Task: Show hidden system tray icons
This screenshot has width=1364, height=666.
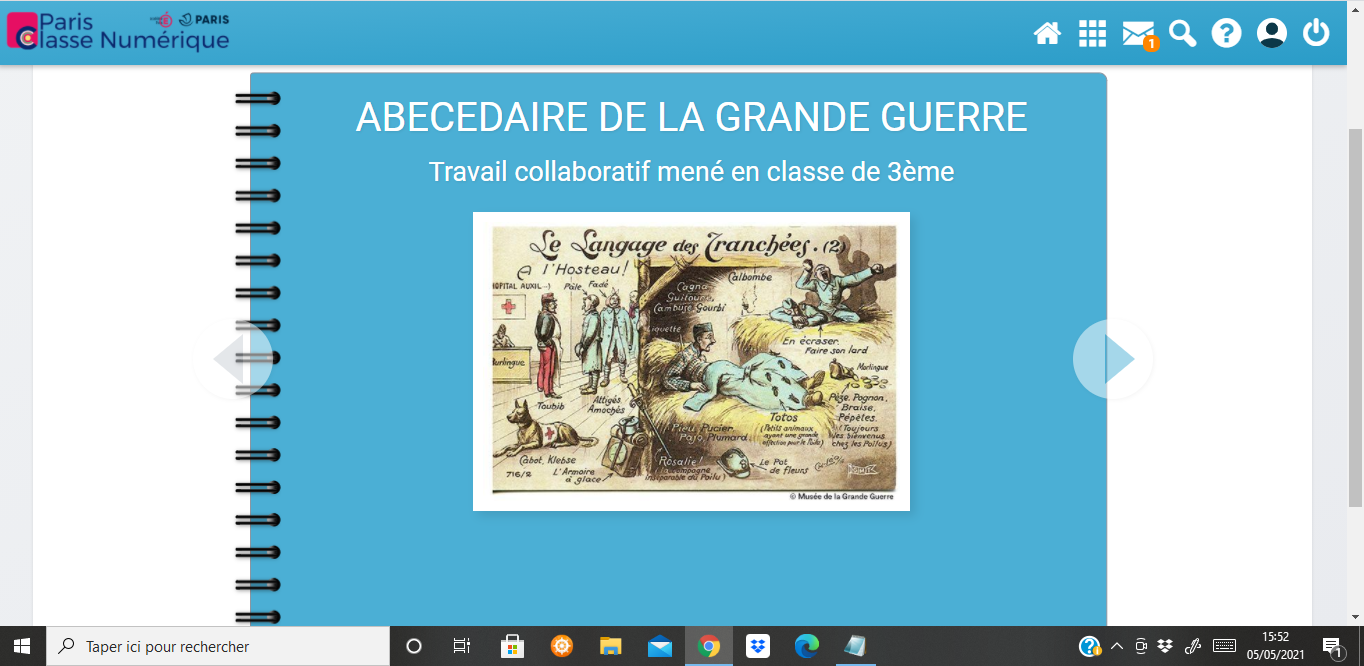Action: [1117, 646]
